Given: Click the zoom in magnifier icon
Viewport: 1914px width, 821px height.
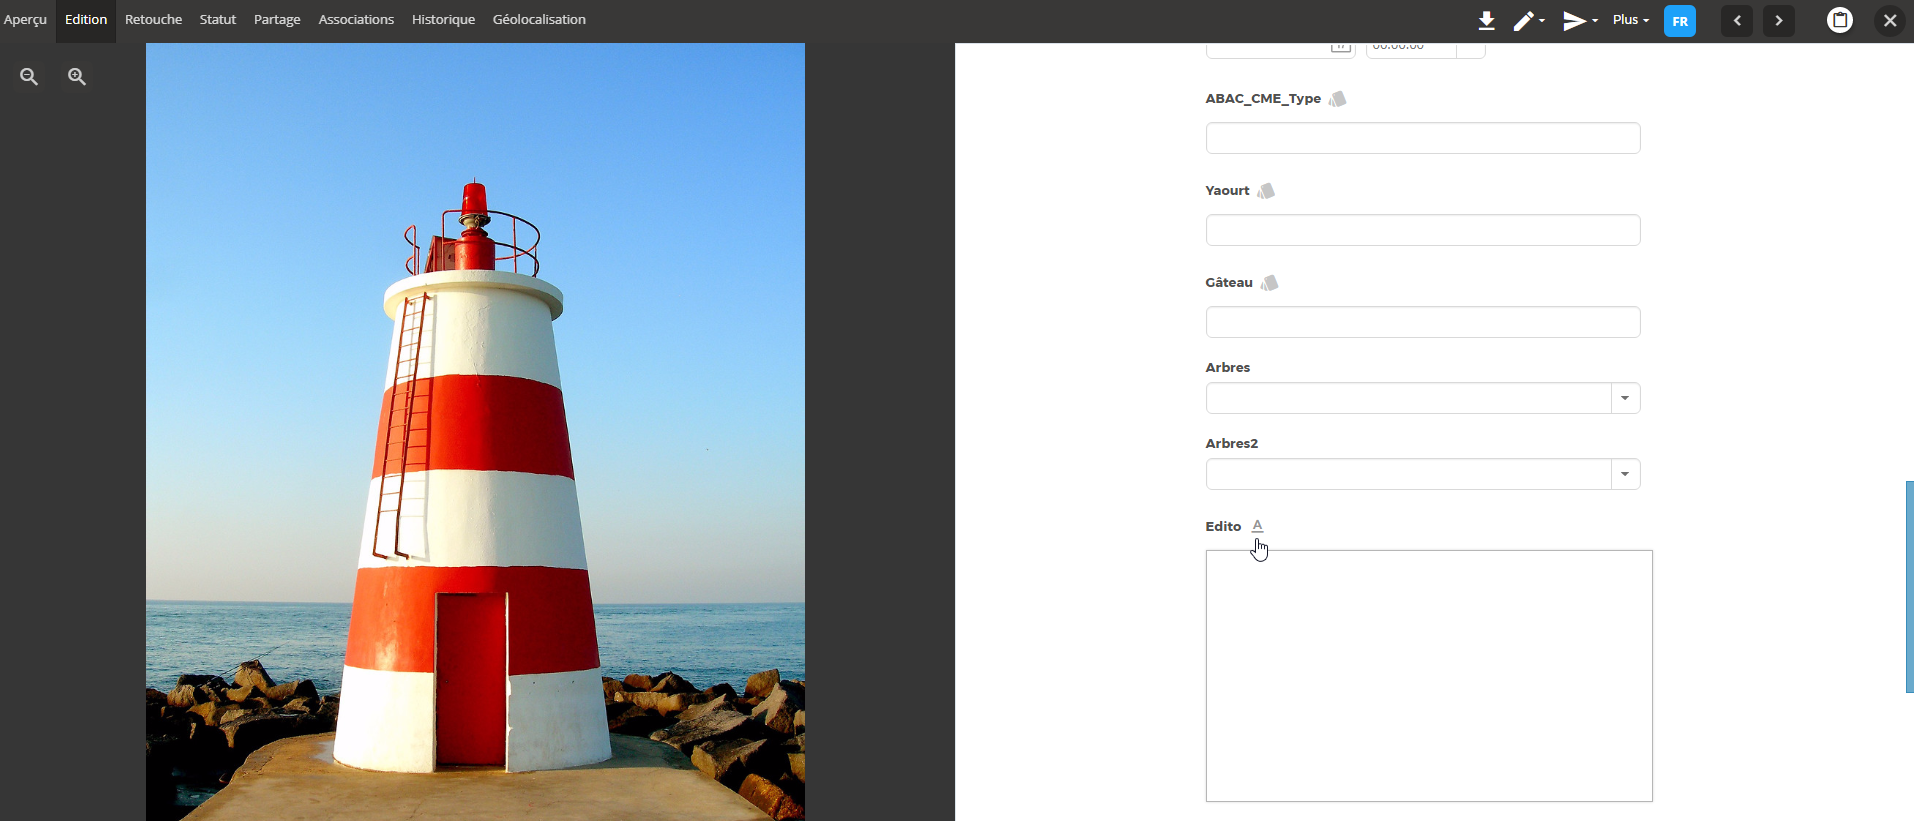Looking at the screenshot, I should [77, 77].
